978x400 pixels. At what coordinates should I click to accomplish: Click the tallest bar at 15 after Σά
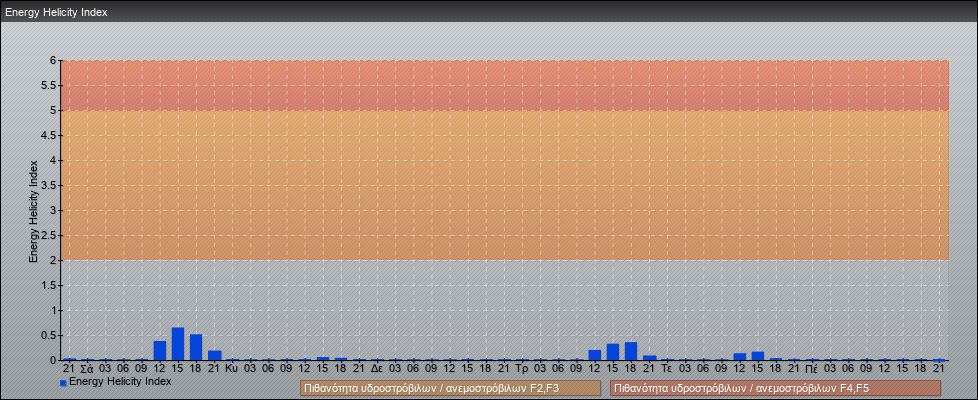click(x=178, y=344)
